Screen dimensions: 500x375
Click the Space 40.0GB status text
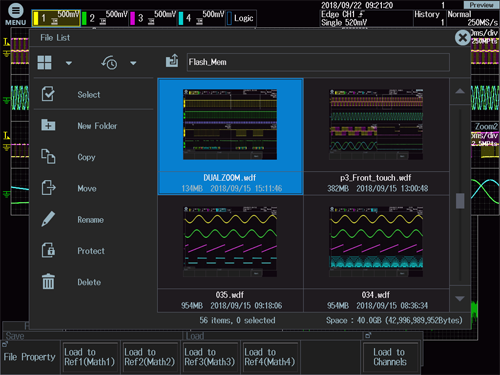pyautogui.click(x=394, y=320)
